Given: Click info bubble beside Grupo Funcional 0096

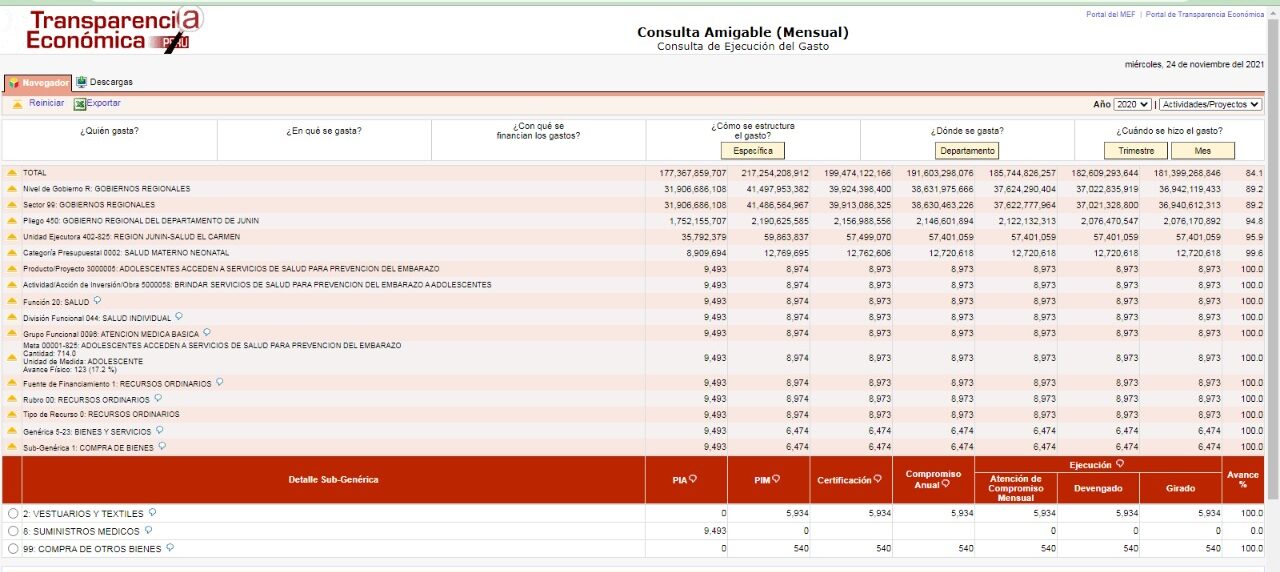Looking at the screenshot, I should point(206,332).
